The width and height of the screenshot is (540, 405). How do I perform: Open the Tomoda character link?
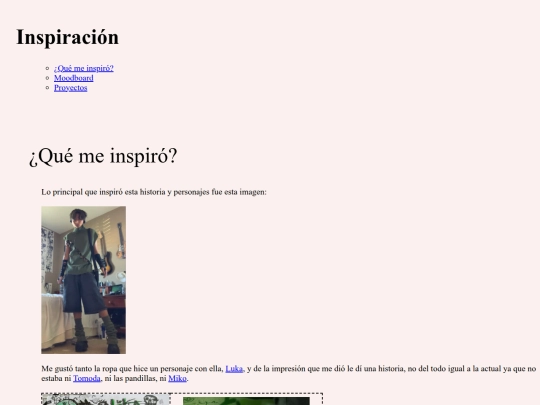[87, 378]
